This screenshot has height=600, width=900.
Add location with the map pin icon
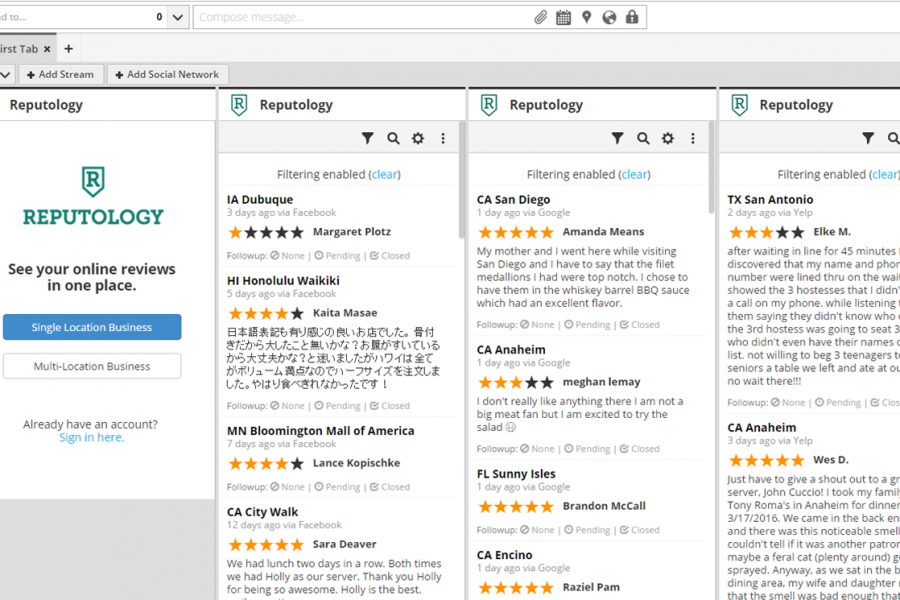click(586, 17)
